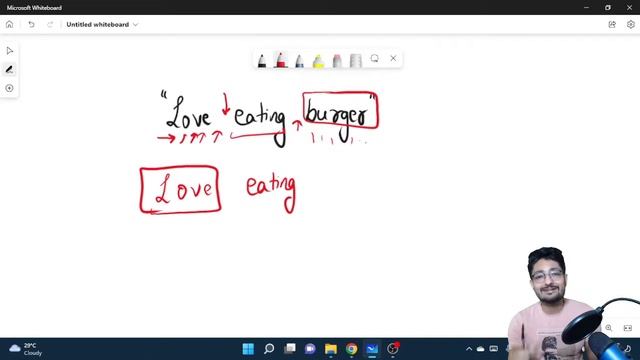Open OneDrive cloud tray icon
The height and width of the screenshot is (360, 640).
pos(481,349)
